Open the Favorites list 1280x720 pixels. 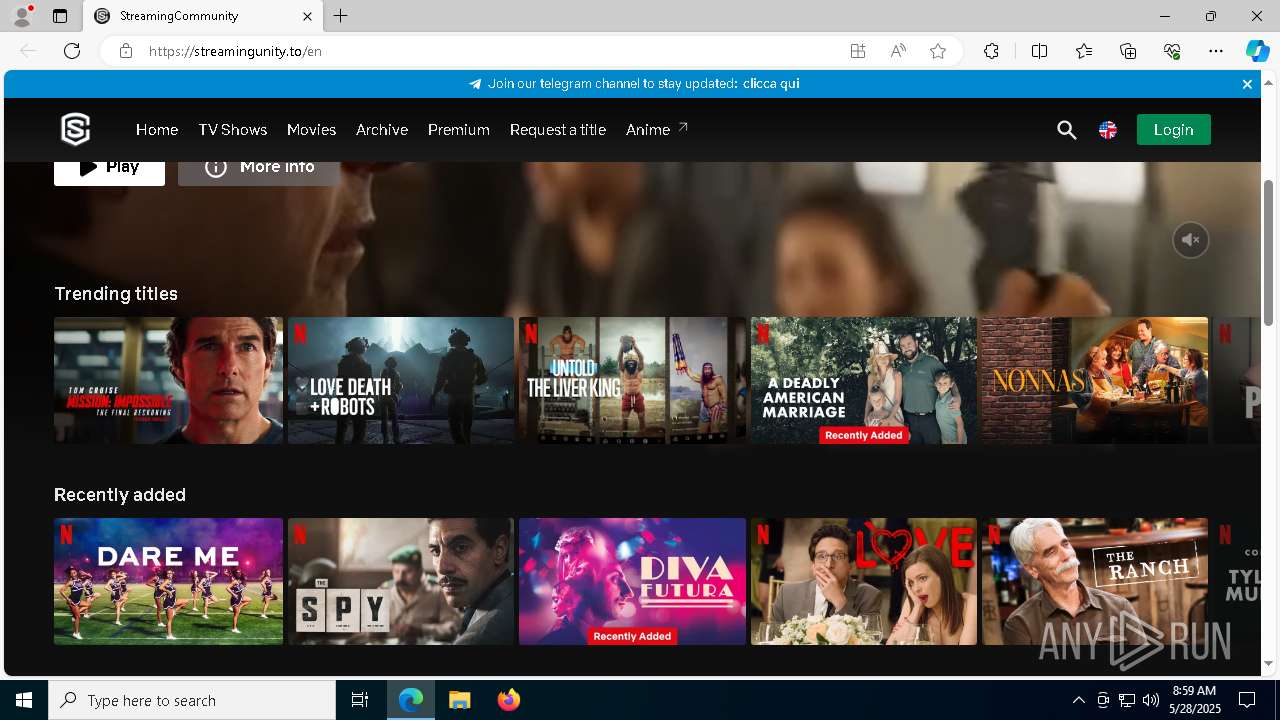click(x=1084, y=51)
